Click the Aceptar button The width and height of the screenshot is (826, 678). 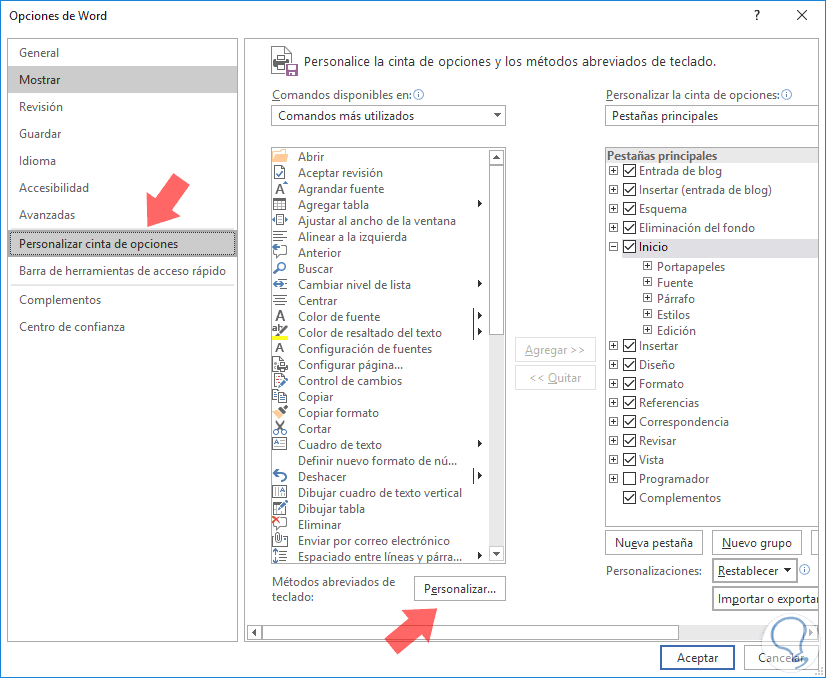pyautogui.click(x=697, y=657)
